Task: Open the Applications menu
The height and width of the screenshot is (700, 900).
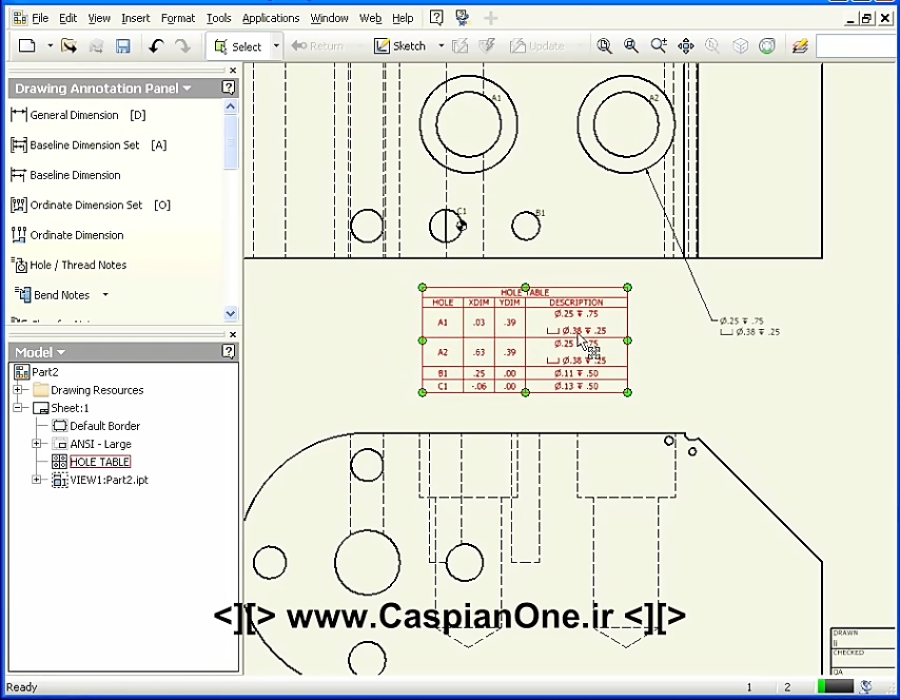Action: [270, 17]
